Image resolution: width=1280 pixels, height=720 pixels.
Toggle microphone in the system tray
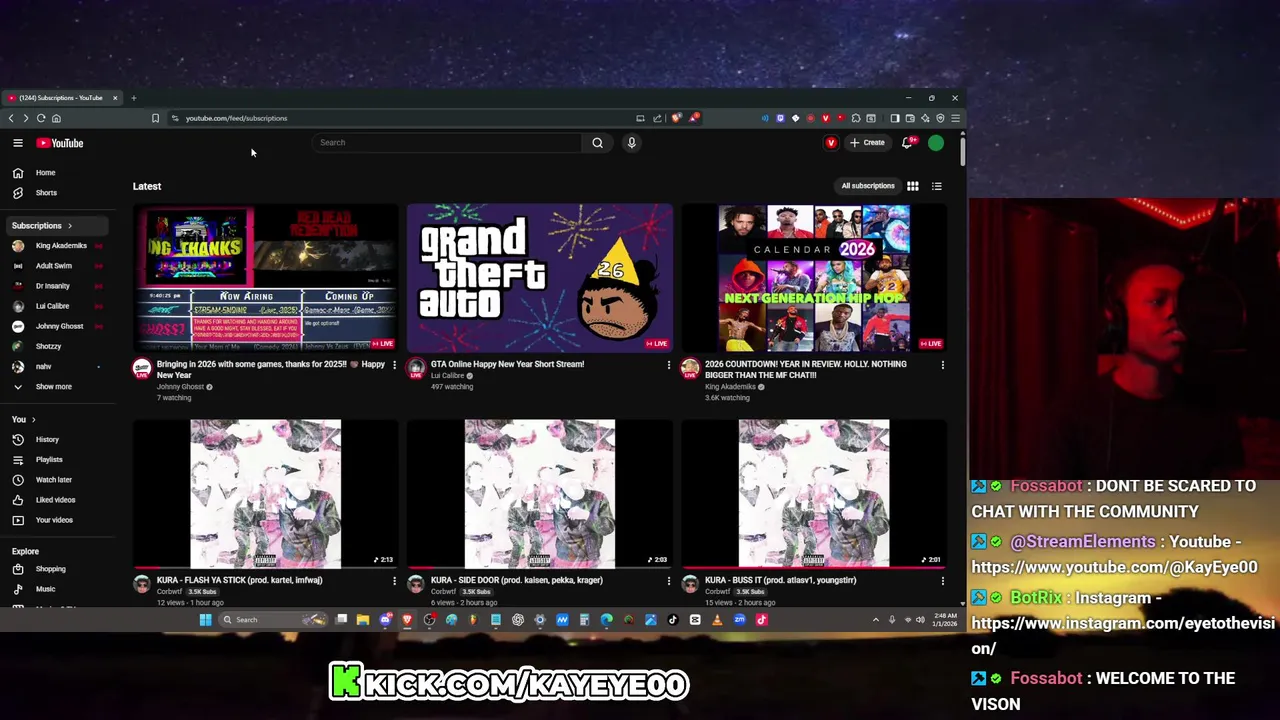[892, 620]
